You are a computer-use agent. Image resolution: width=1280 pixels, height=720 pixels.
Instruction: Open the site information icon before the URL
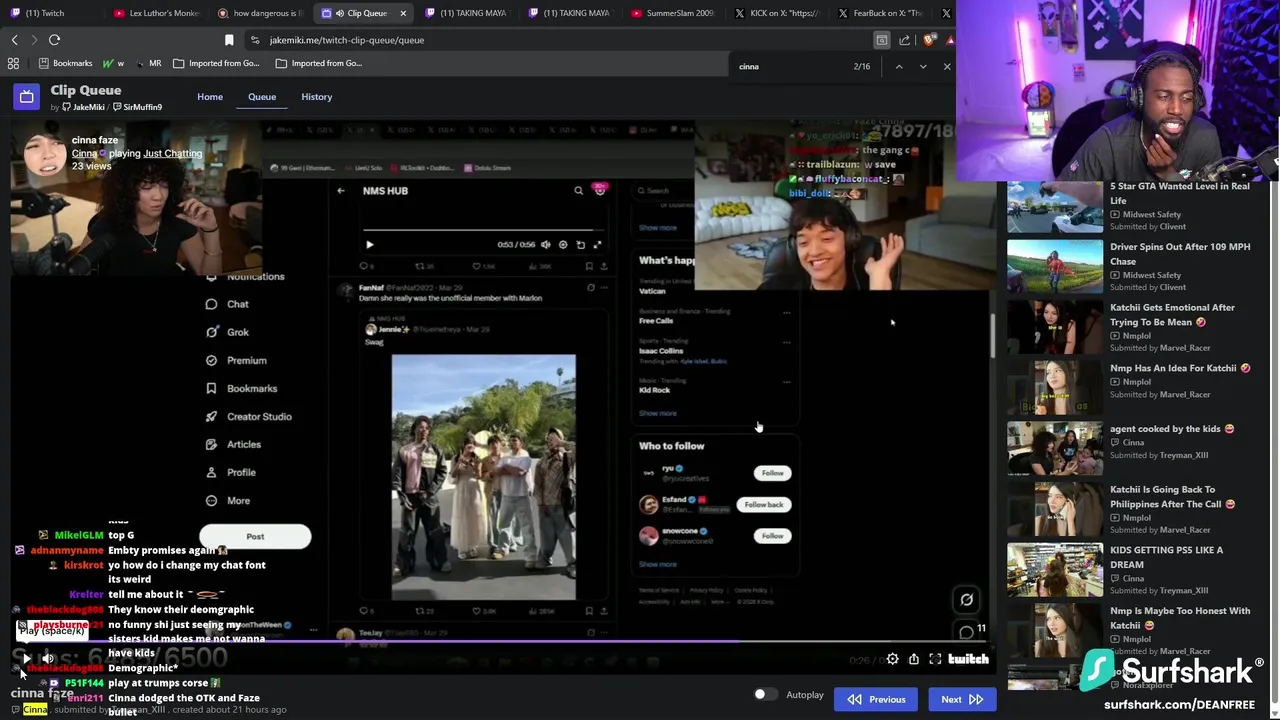click(x=255, y=40)
